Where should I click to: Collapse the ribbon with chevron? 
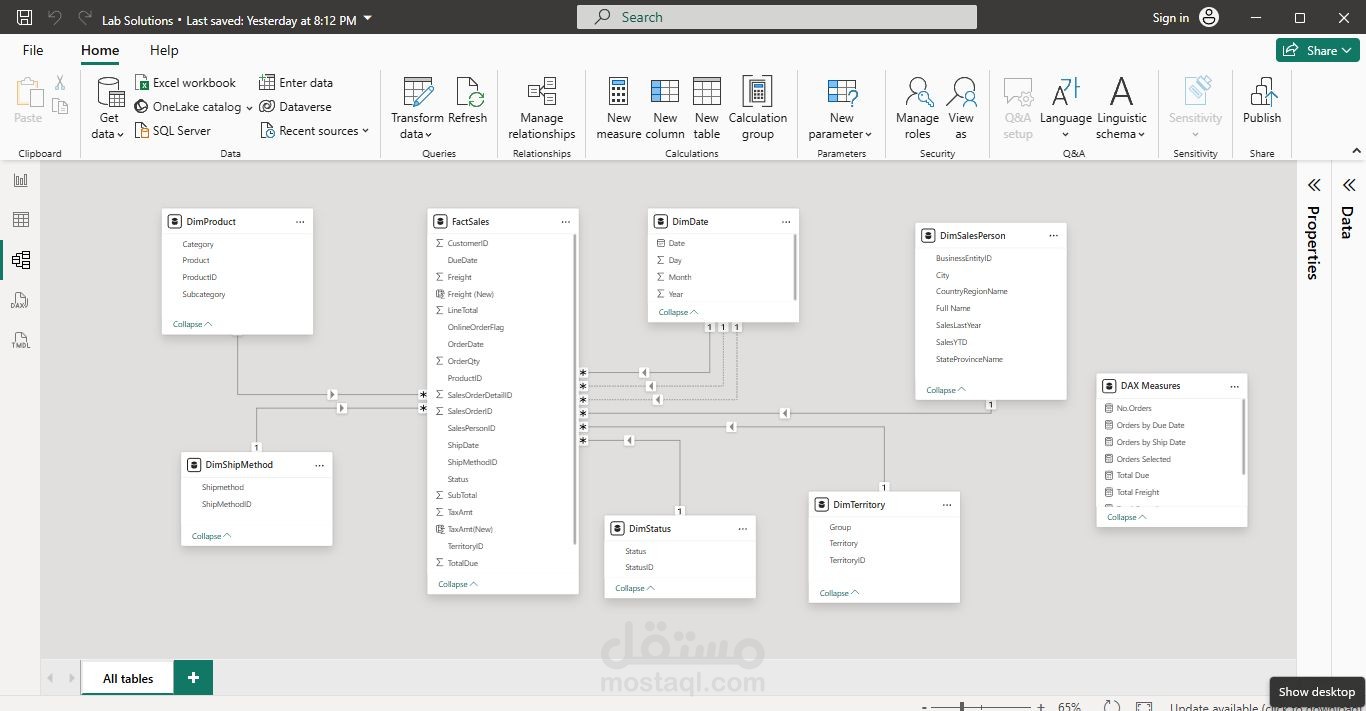coord(1356,151)
